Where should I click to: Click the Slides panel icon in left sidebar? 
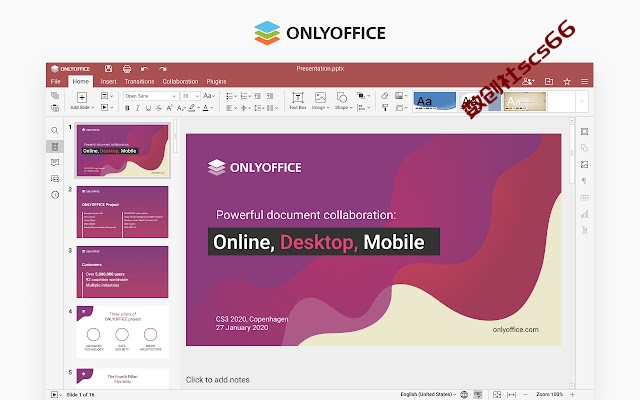(x=55, y=147)
